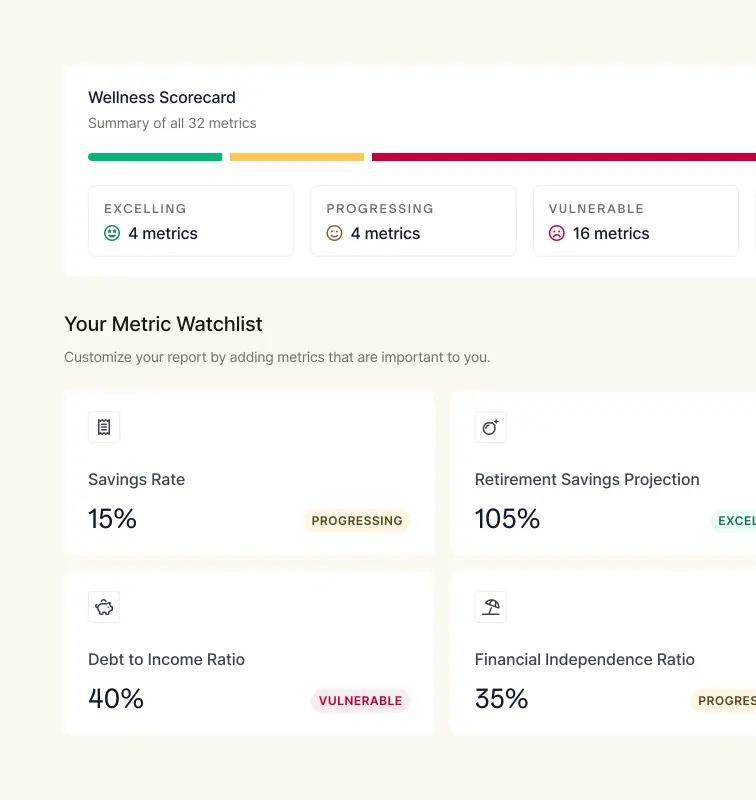Open the Debt to Income Ratio card
Viewport: 756px width, 800px height.
coord(249,654)
